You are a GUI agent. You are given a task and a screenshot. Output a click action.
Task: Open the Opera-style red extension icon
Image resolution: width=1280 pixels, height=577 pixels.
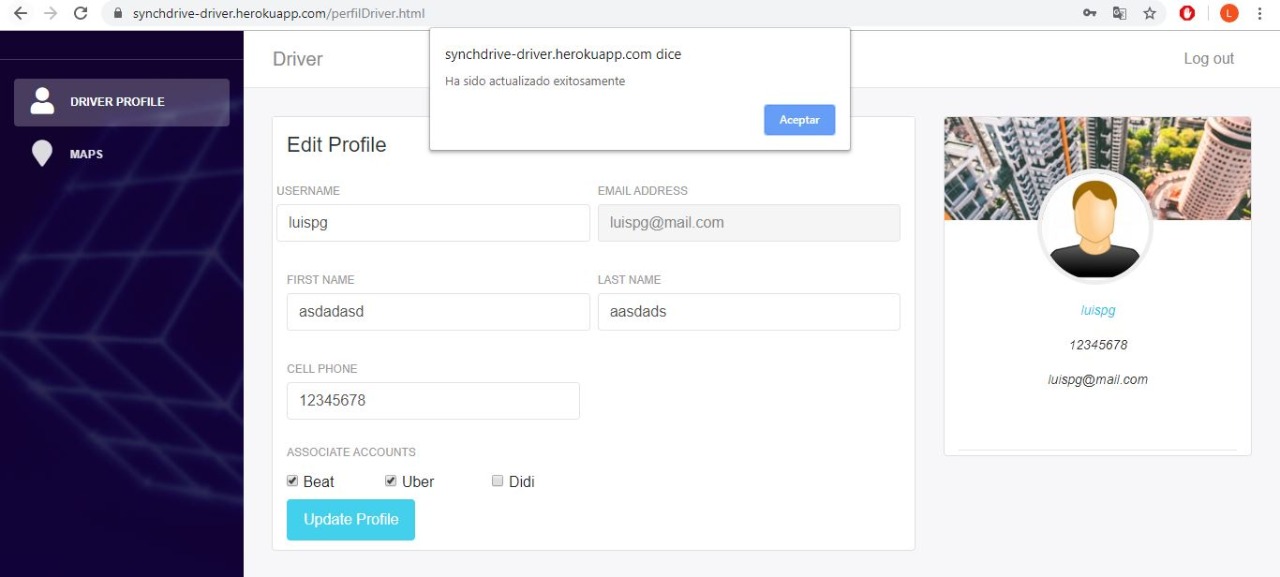1188,14
